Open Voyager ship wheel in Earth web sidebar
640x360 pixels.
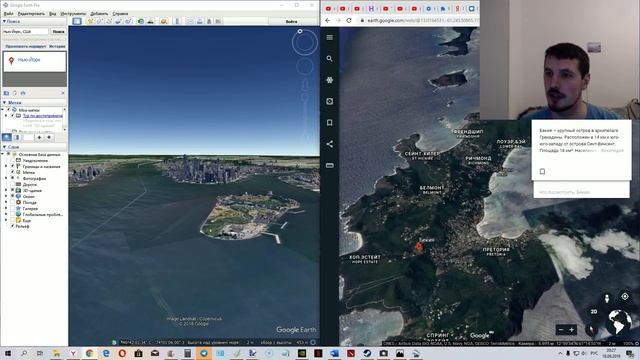pos(329,80)
